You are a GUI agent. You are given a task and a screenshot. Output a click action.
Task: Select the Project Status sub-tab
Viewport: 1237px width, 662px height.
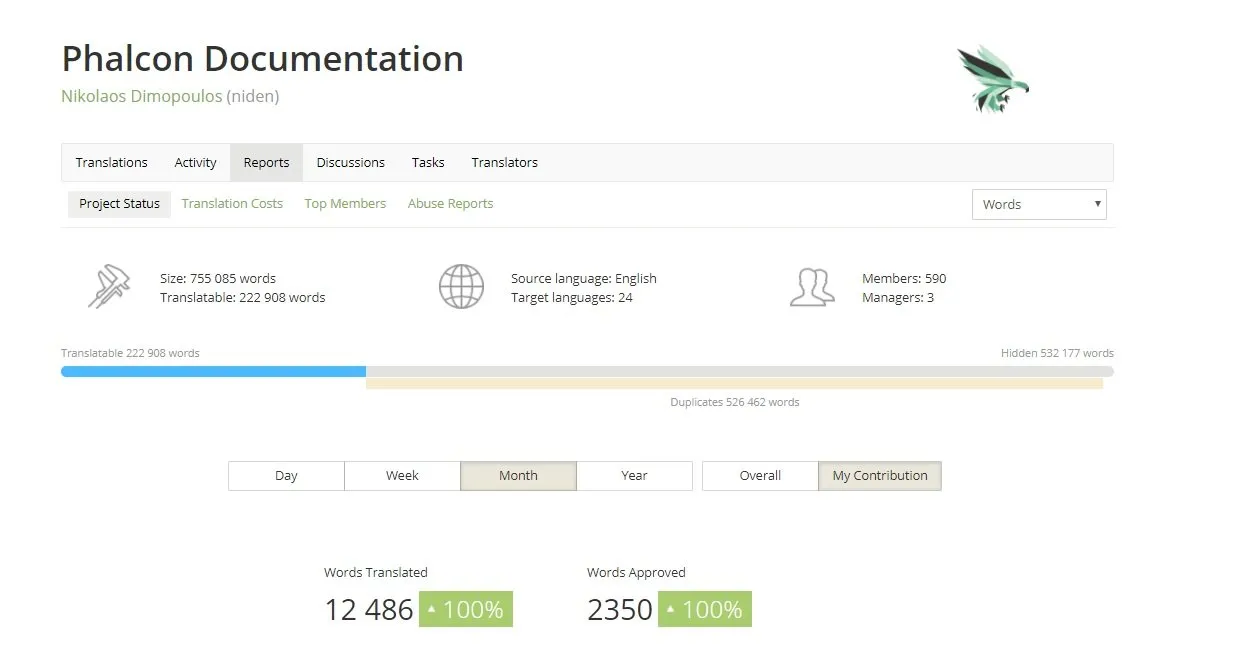click(120, 204)
